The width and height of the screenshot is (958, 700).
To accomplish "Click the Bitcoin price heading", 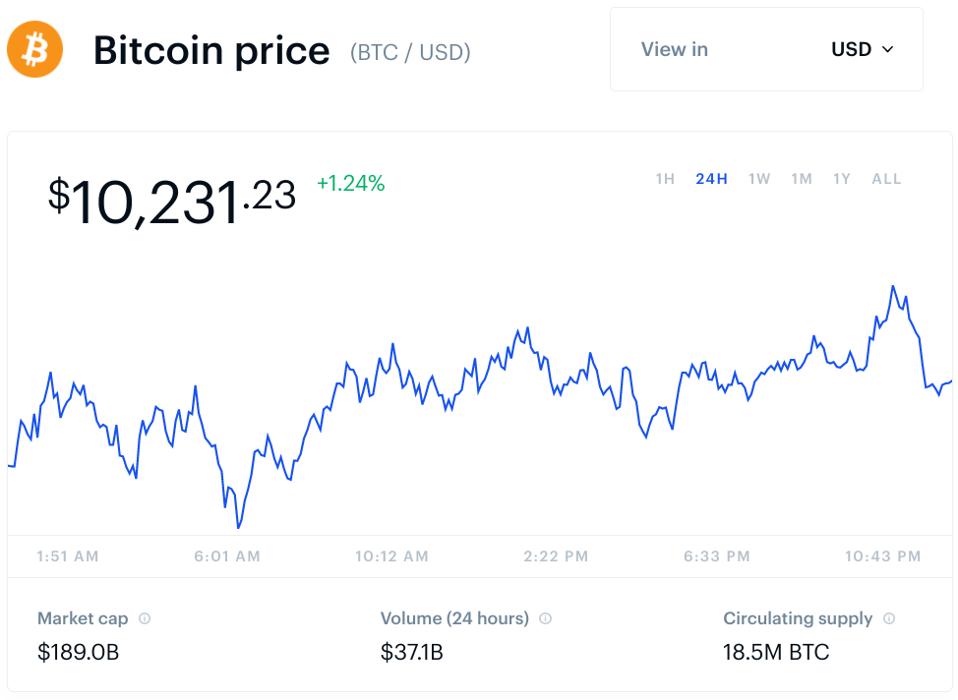I will click(x=211, y=51).
